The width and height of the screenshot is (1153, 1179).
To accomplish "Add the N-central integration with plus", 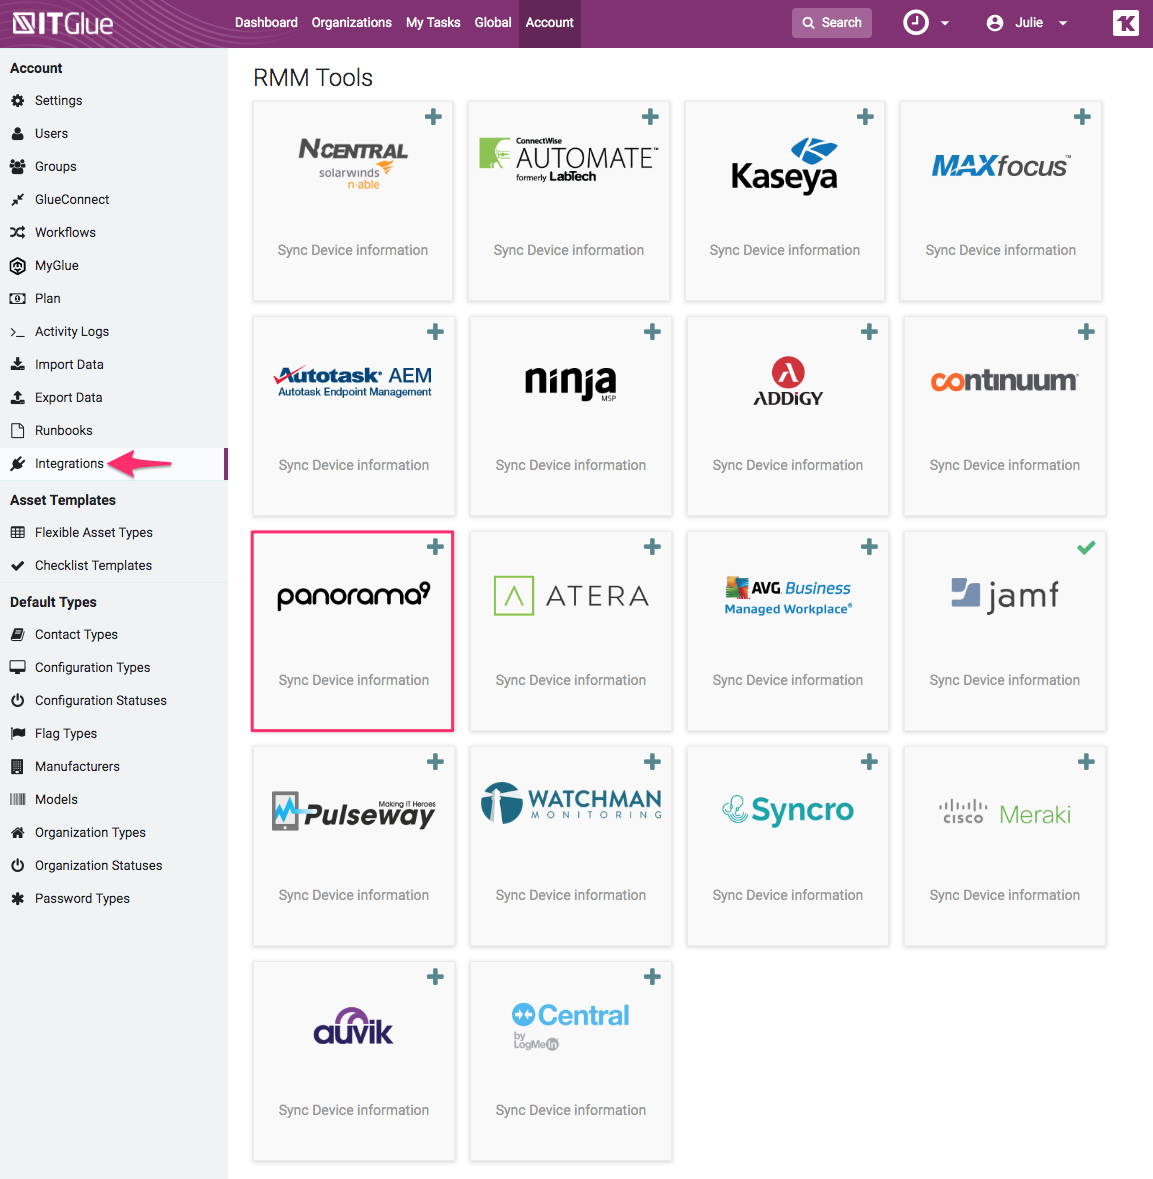I will (433, 117).
